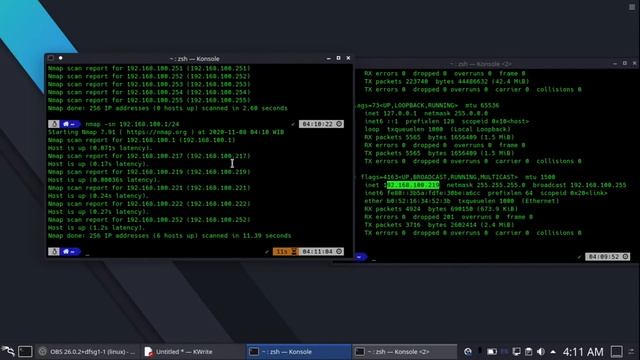Close the Konsole <2> window
The image size is (640, 360).
pyautogui.click(x=634, y=64)
